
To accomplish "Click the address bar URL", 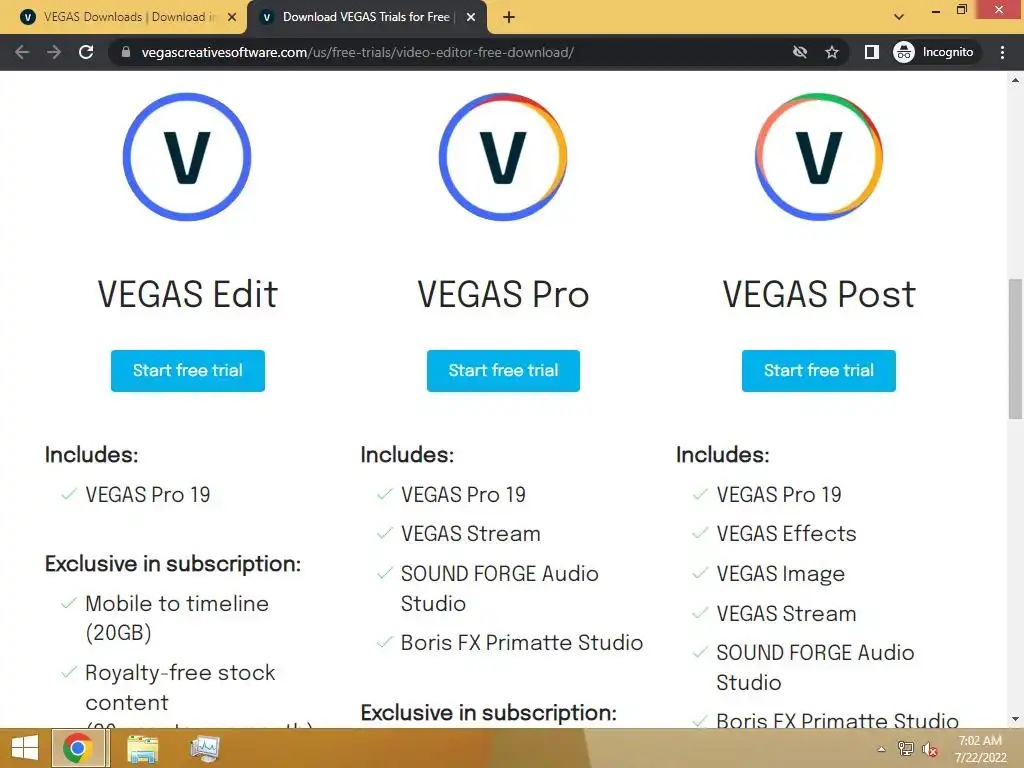I will pyautogui.click(x=358, y=52).
